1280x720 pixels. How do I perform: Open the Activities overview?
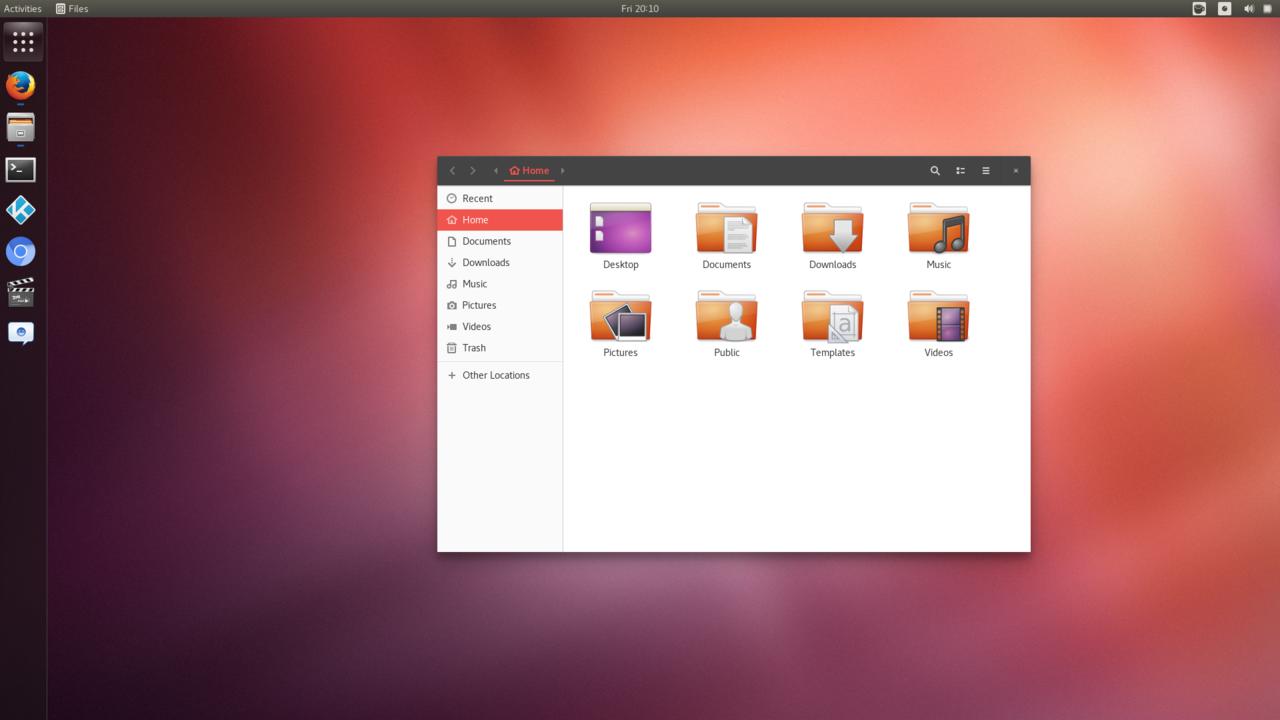[x=23, y=8]
